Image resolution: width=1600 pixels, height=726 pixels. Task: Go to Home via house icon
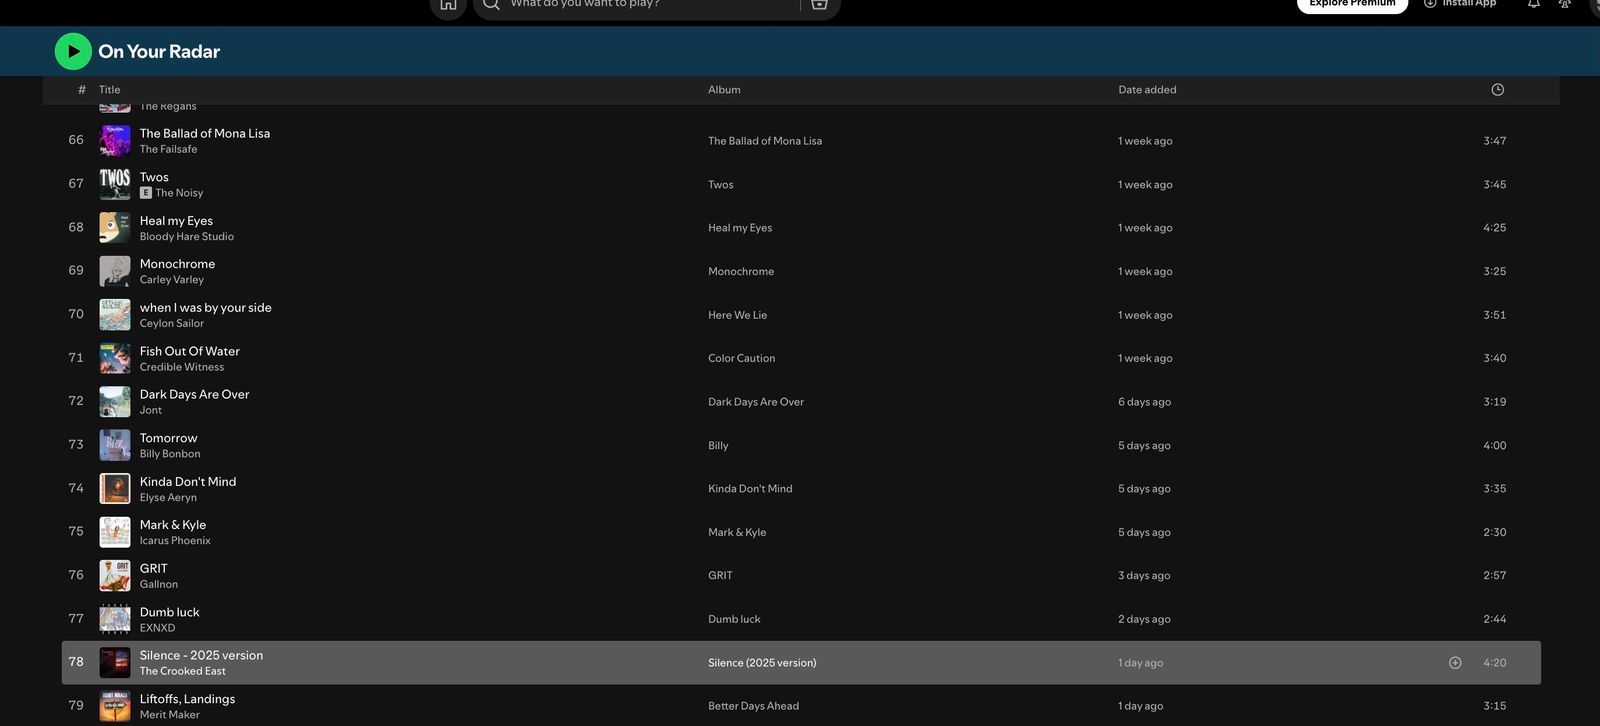[448, 5]
